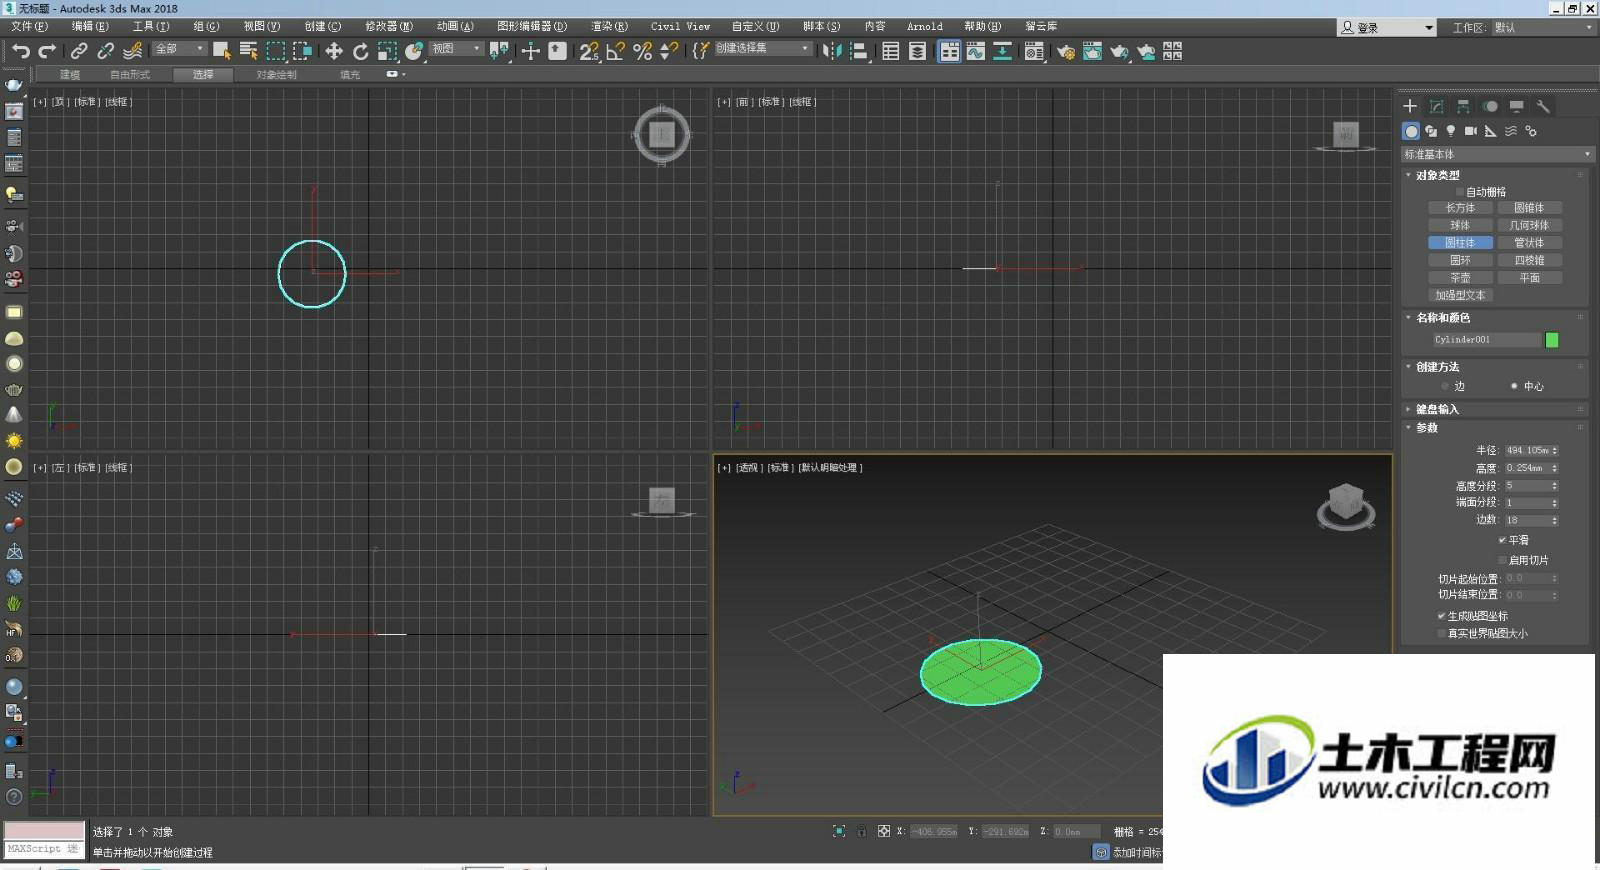The image size is (1600, 870).
Task: Open the 全部 selection filter dropdown
Action: point(179,49)
